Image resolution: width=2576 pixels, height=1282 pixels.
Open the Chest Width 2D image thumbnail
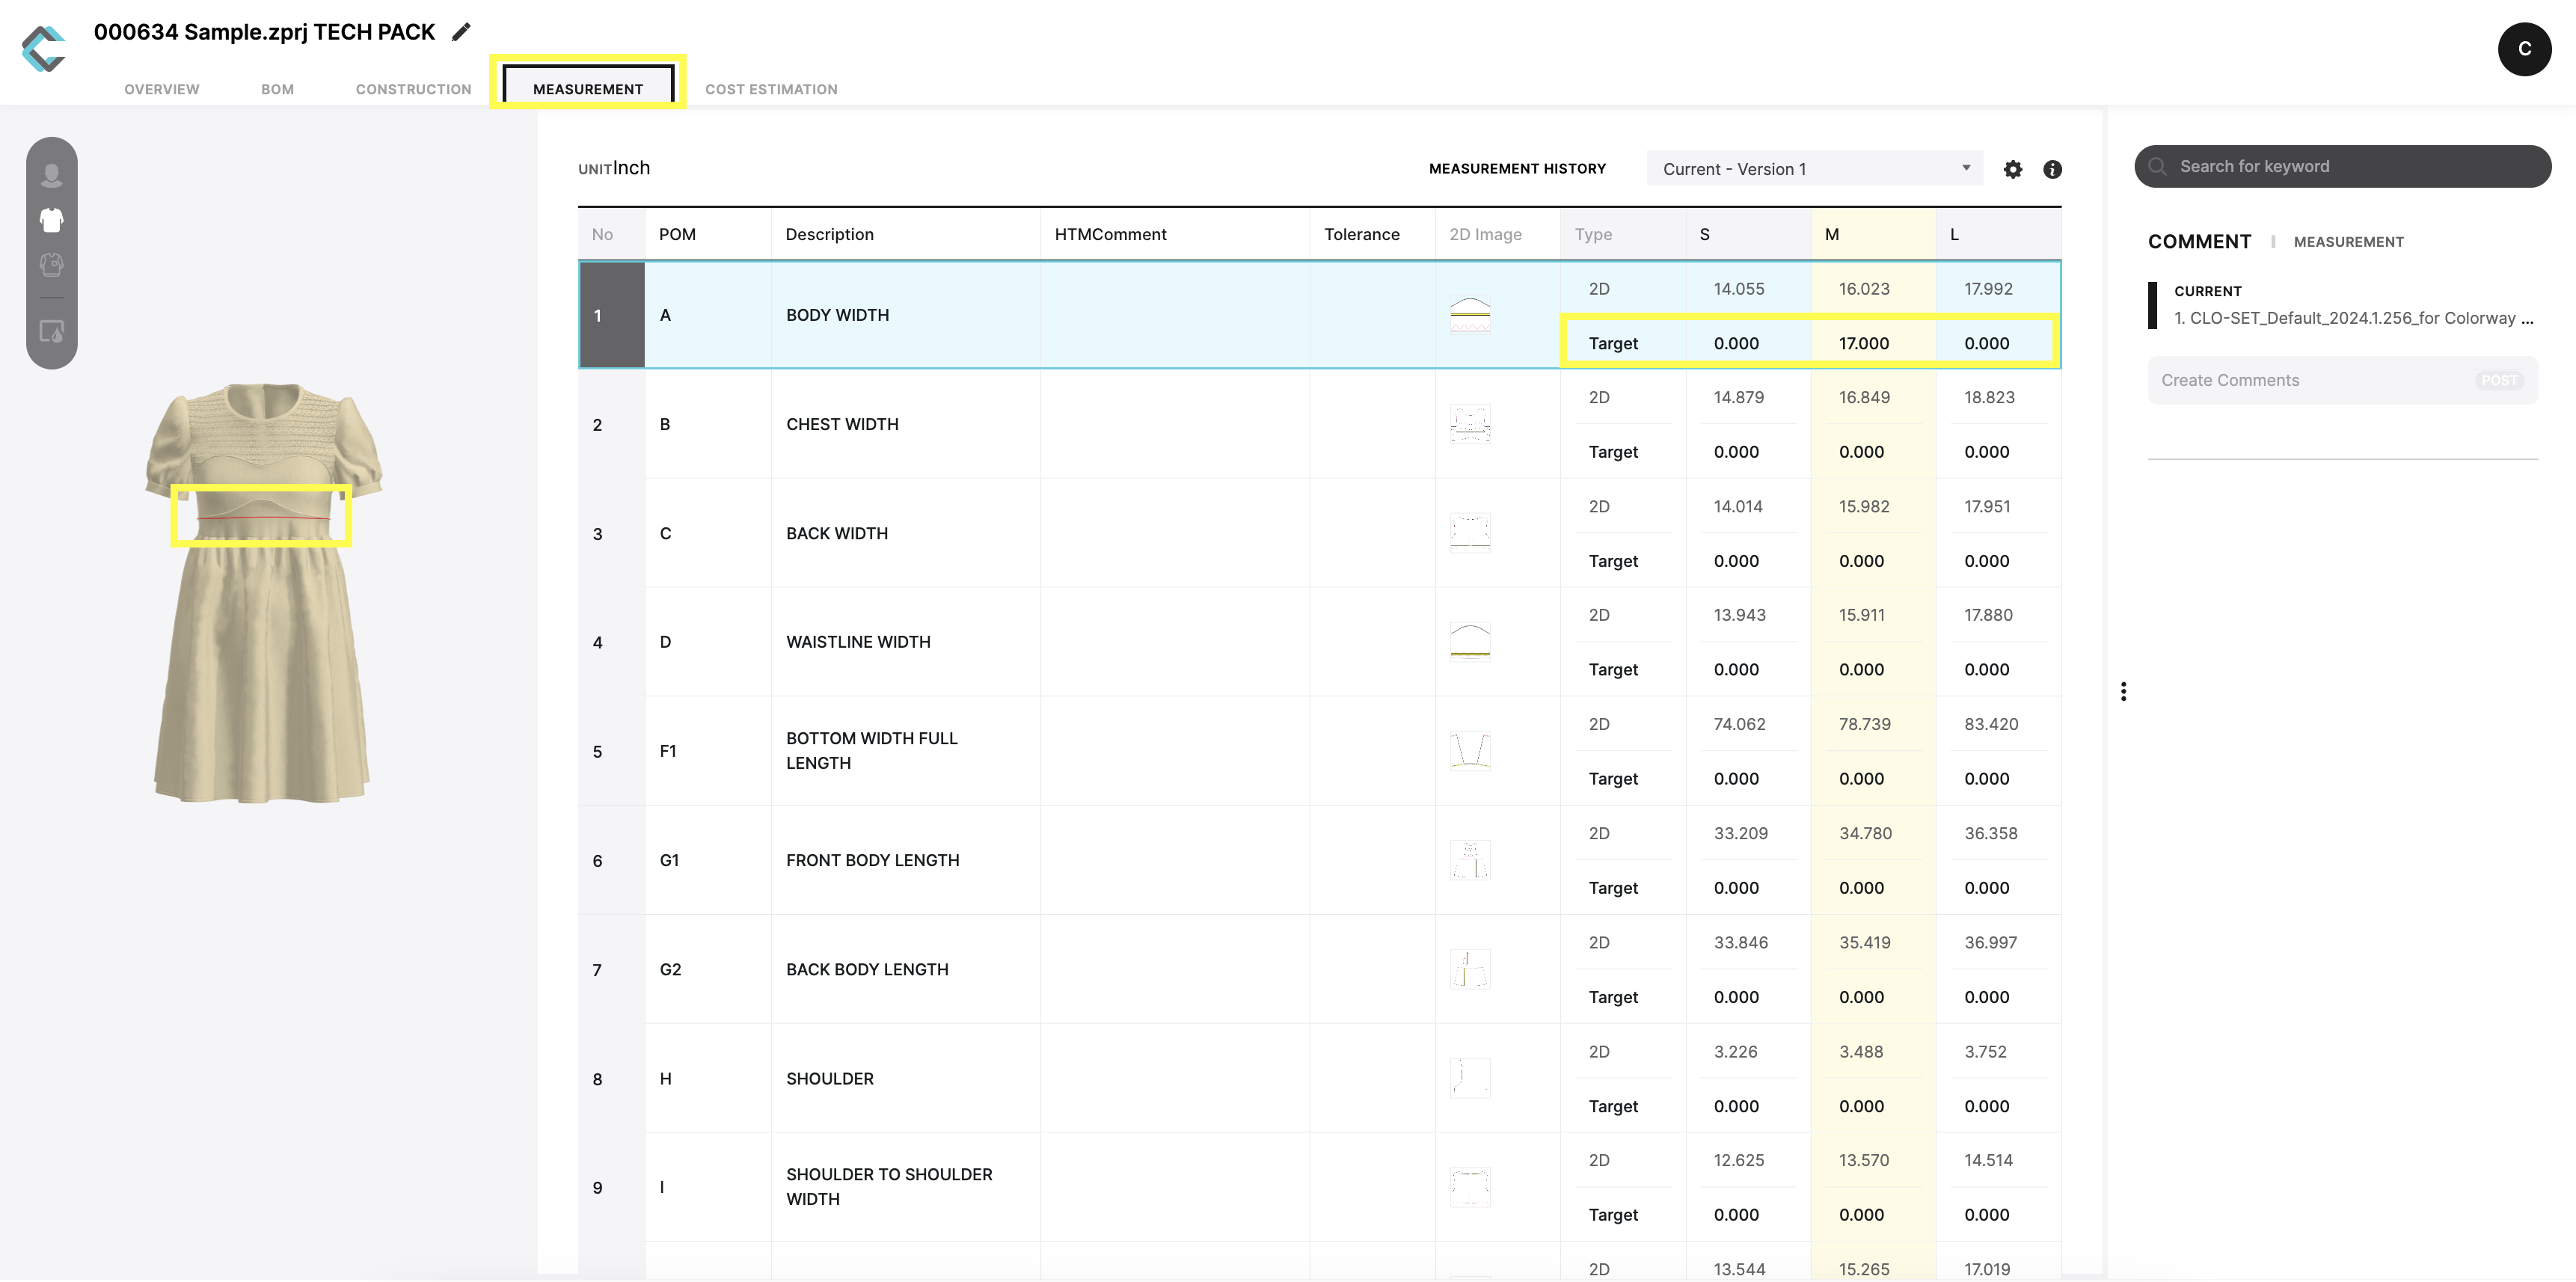click(1470, 424)
